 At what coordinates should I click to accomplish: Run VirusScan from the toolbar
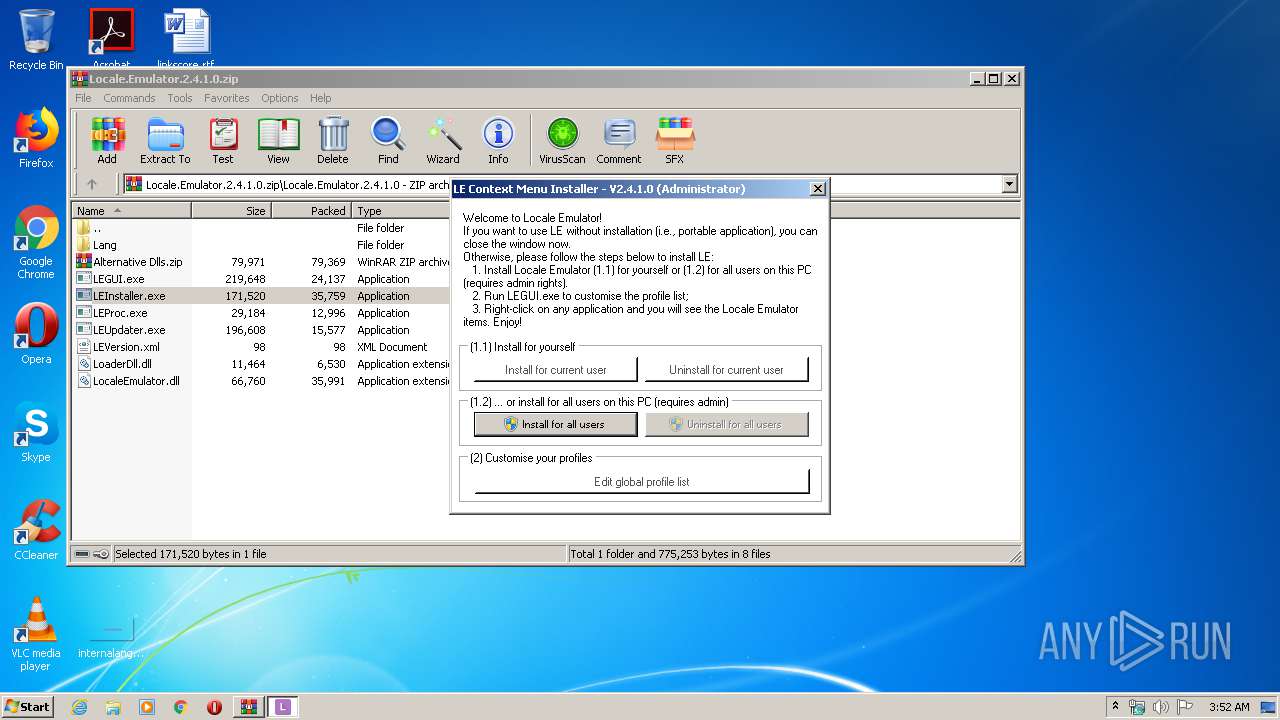tap(562, 140)
